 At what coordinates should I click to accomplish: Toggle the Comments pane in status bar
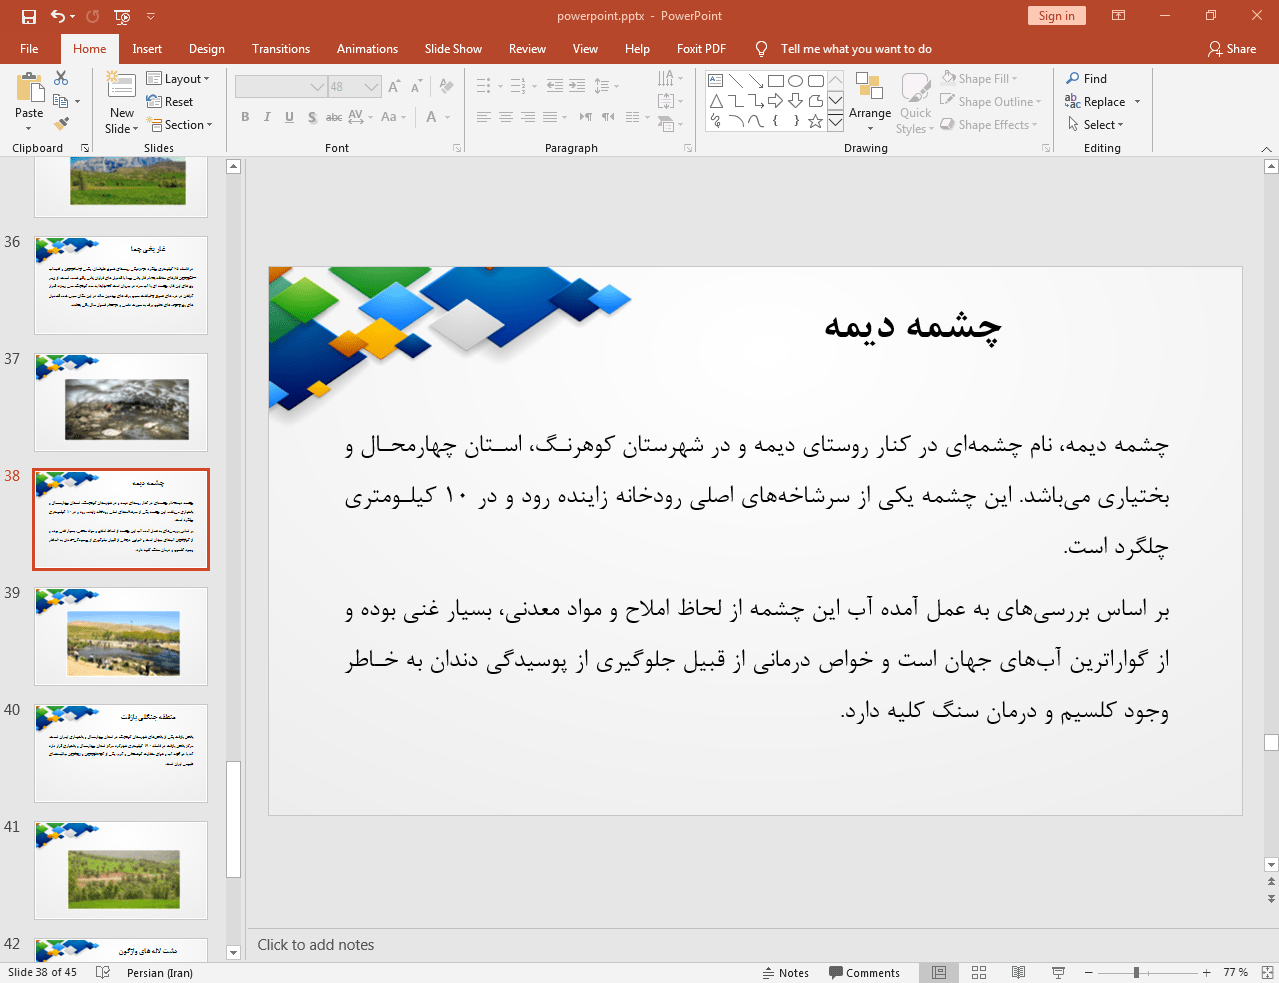click(x=864, y=972)
